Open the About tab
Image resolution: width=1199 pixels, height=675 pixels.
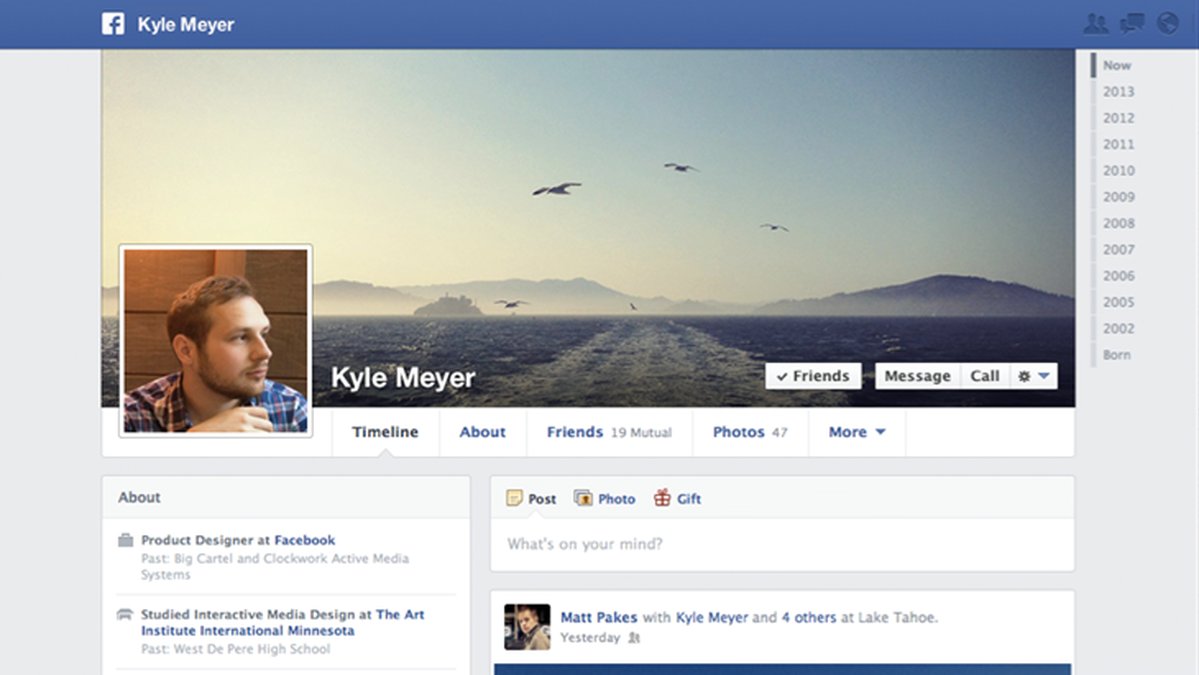click(483, 432)
